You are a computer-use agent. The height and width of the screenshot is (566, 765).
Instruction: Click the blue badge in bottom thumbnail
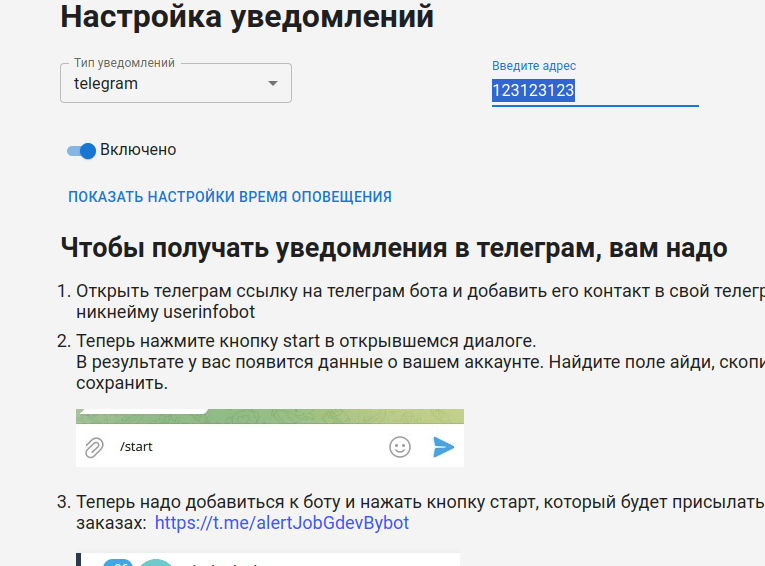click(x=118, y=563)
